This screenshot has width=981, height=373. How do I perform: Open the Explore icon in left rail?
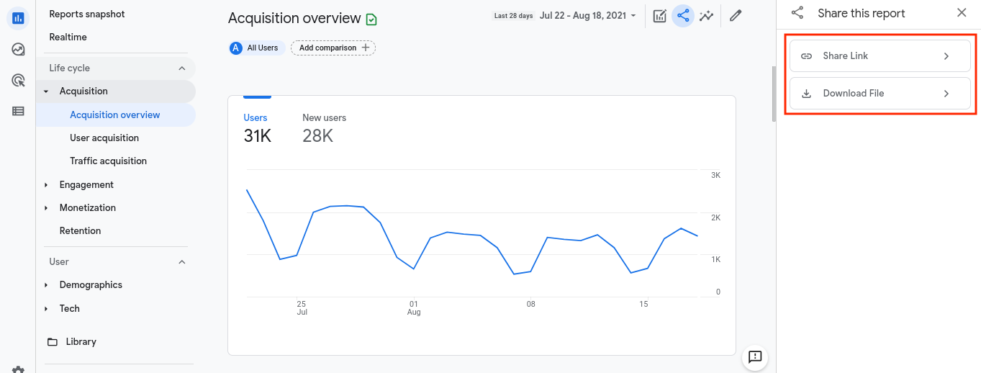click(x=18, y=49)
